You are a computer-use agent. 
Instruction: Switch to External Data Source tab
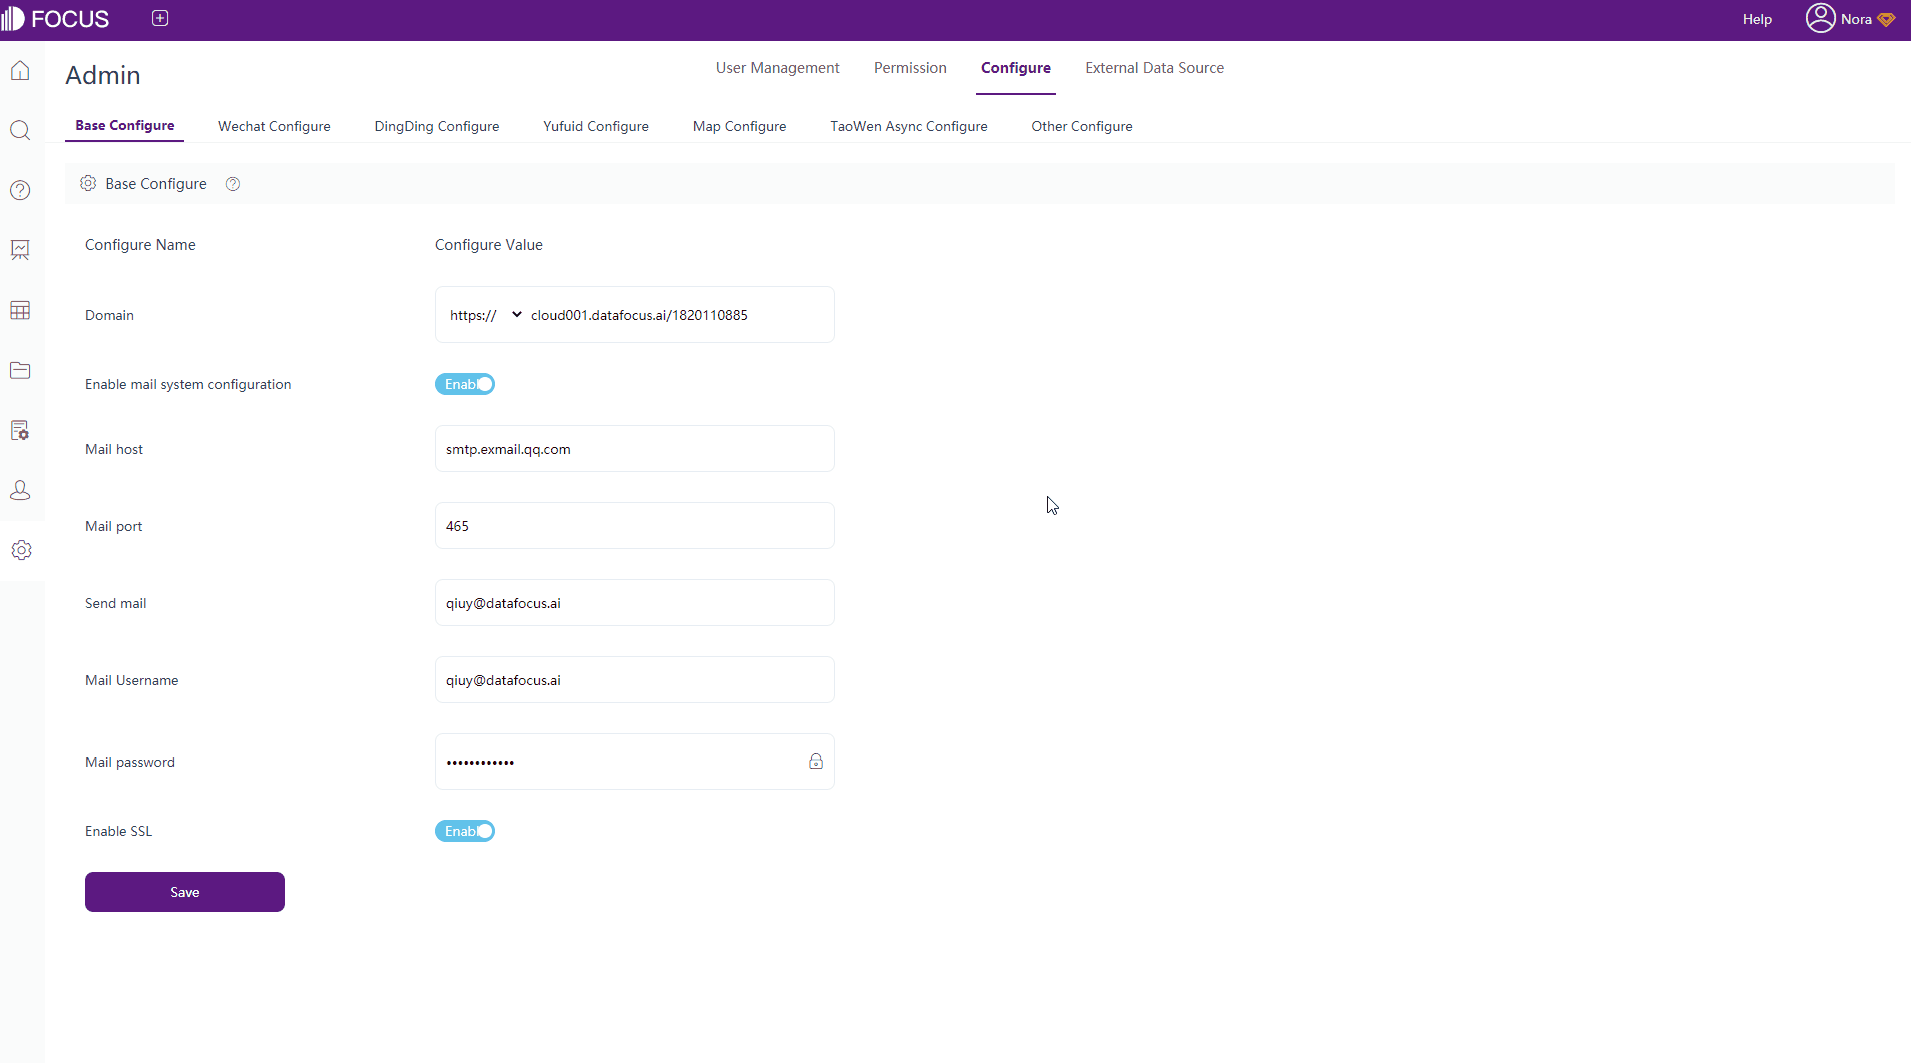(1154, 68)
